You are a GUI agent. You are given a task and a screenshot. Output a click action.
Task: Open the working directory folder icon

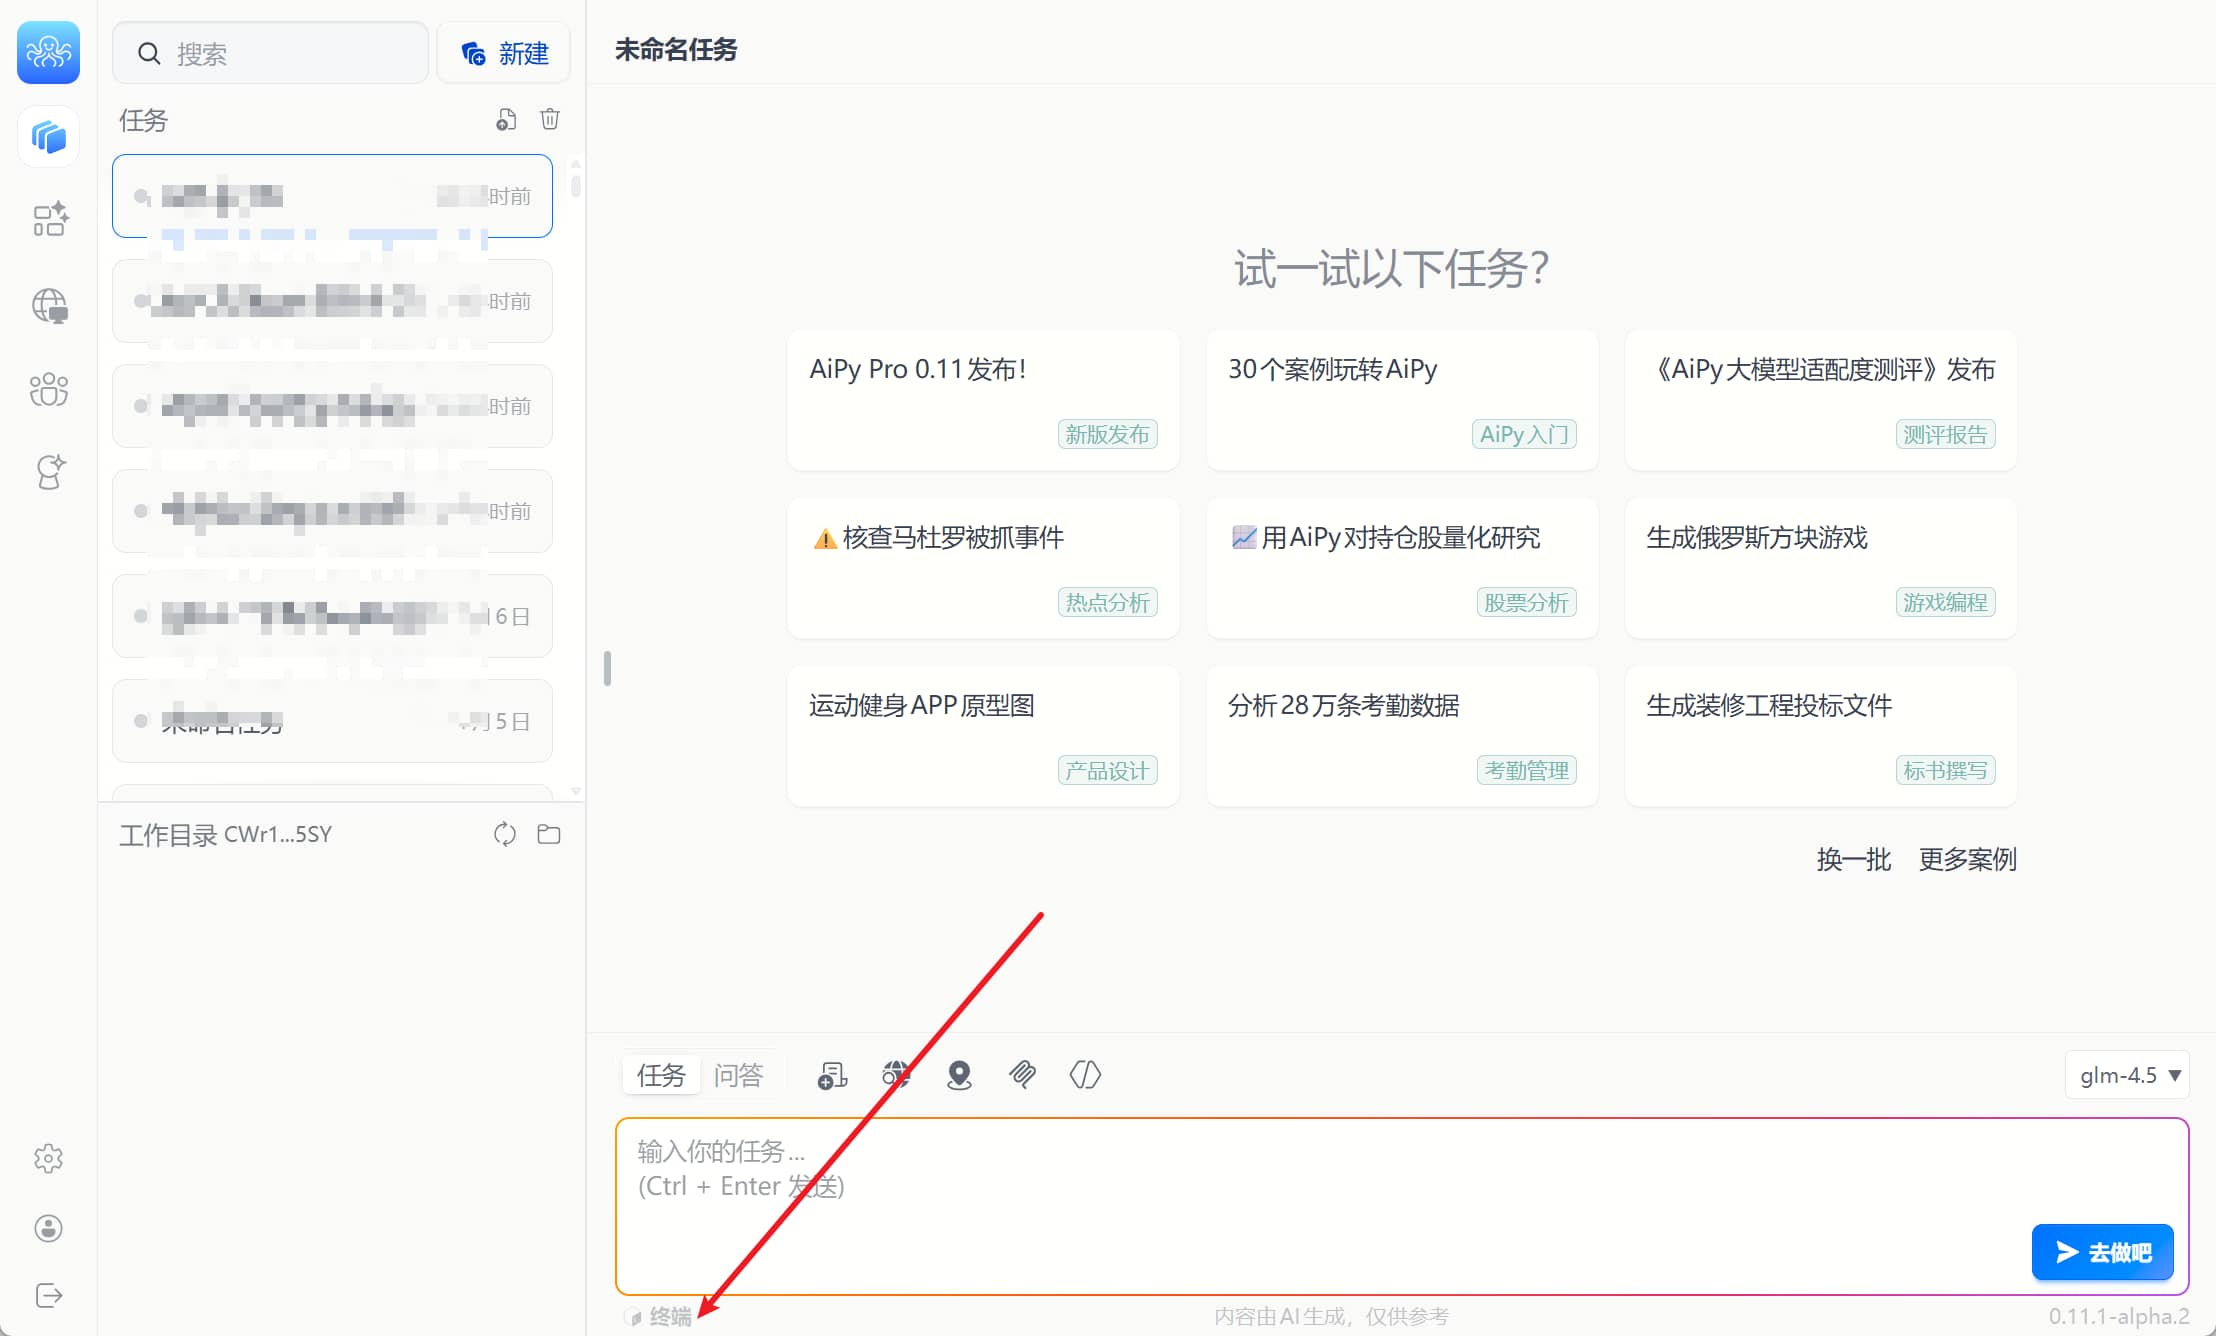click(x=549, y=834)
